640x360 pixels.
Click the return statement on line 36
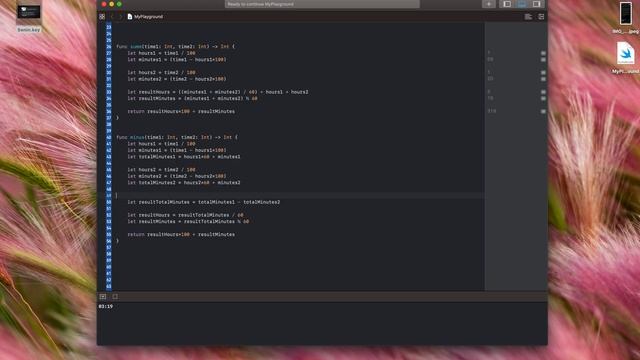tap(181, 111)
